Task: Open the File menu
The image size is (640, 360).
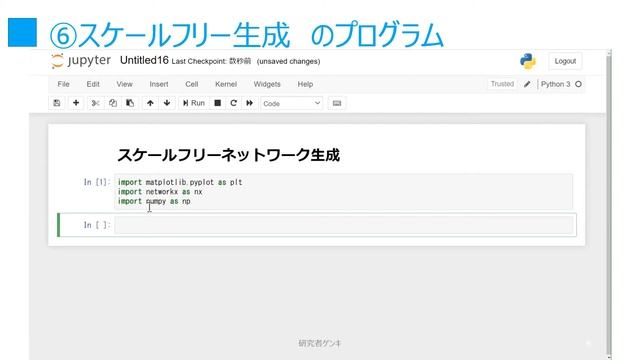Action: [x=63, y=84]
